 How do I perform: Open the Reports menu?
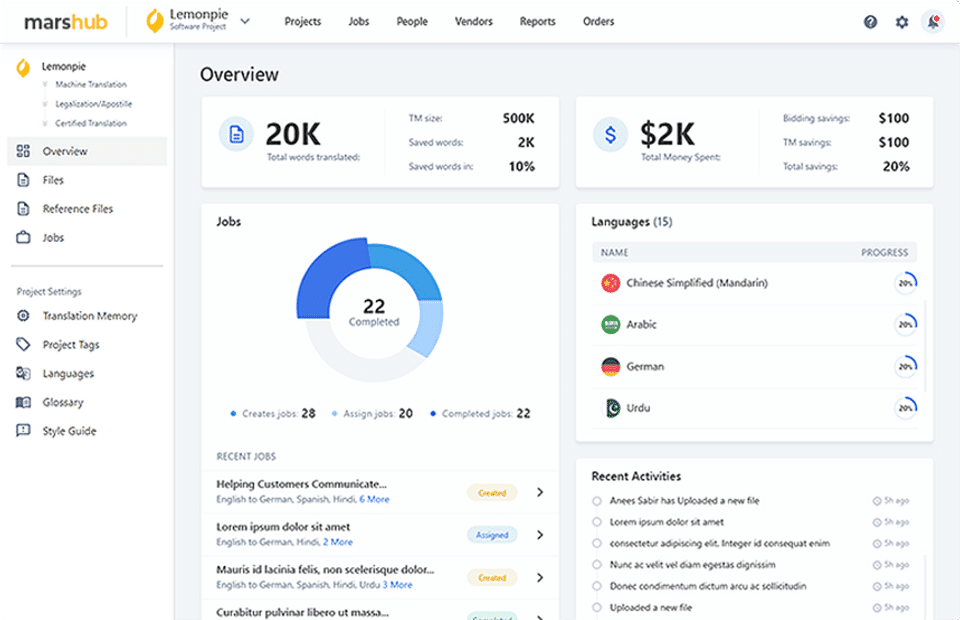point(538,21)
